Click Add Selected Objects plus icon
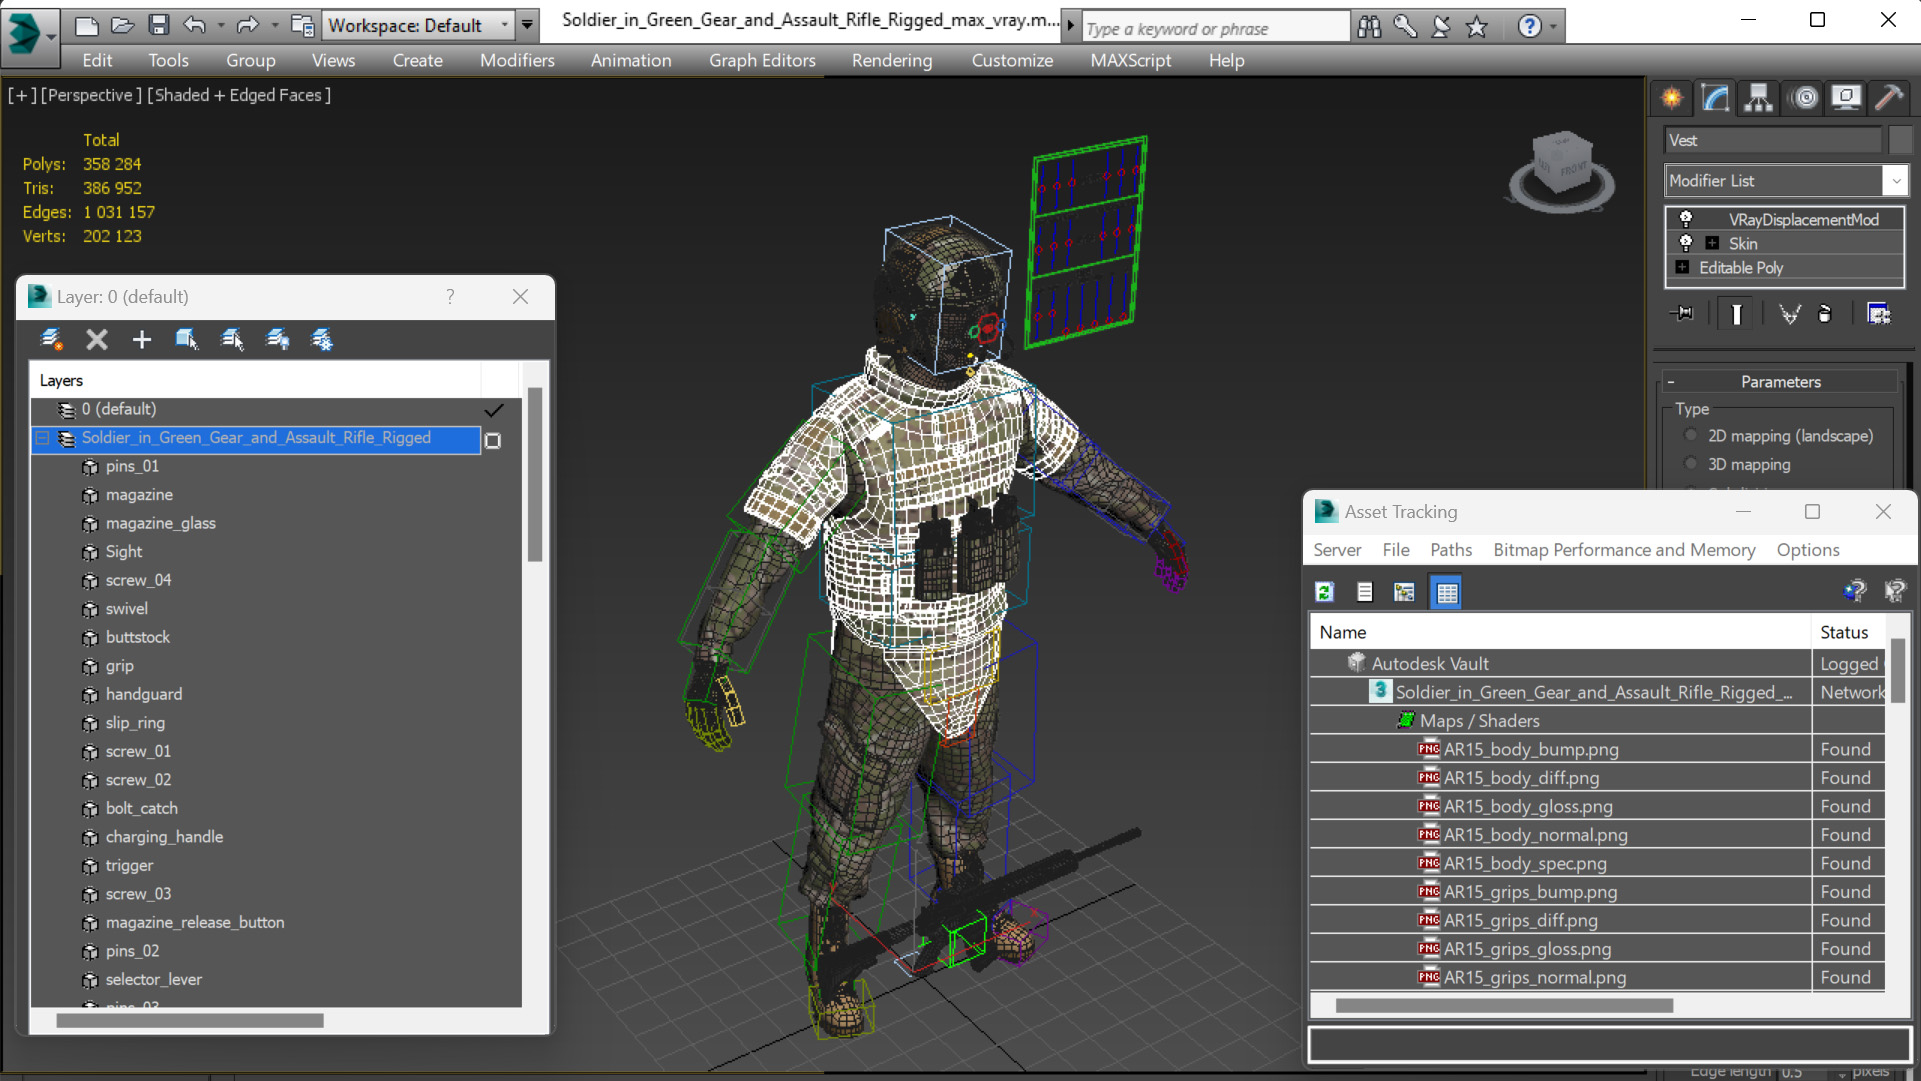The image size is (1921, 1081). tap(142, 340)
